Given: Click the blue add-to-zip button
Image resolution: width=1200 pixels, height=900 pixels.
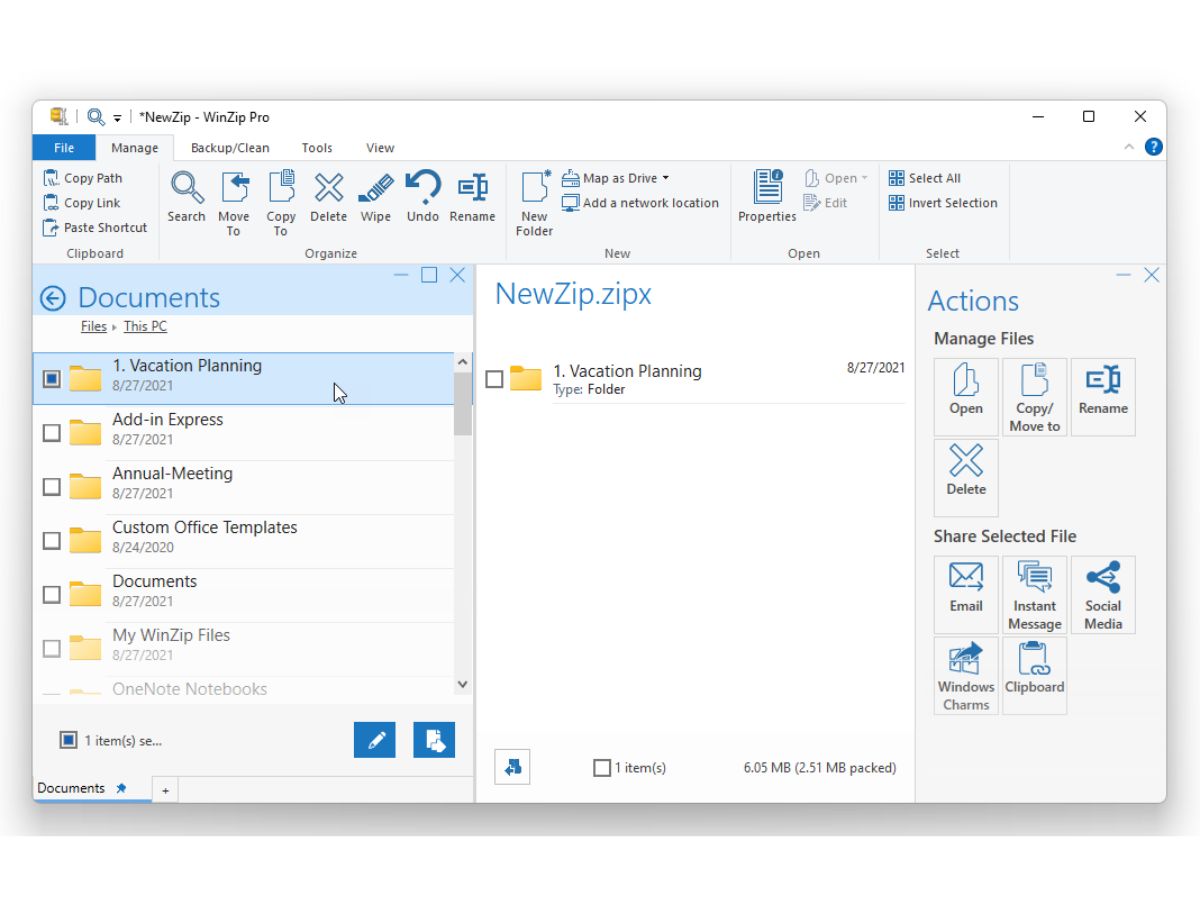Looking at the screenshot, I should point(434,740).
